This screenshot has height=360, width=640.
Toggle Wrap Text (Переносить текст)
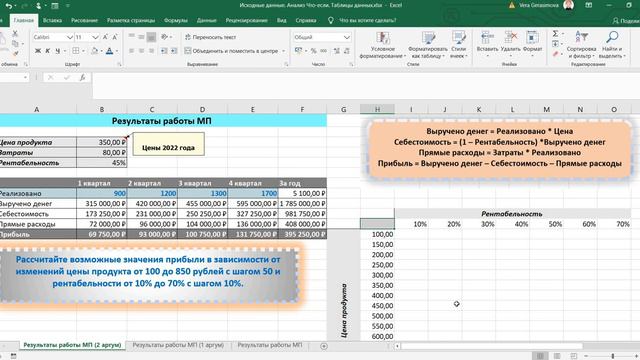coord(211,37)
